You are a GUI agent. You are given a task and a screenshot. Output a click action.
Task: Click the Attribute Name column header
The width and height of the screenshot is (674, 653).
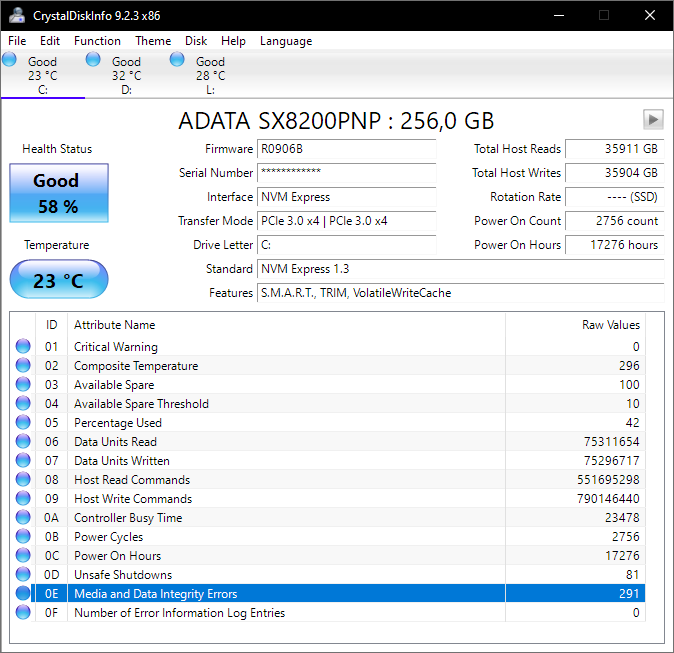(286, 325)
